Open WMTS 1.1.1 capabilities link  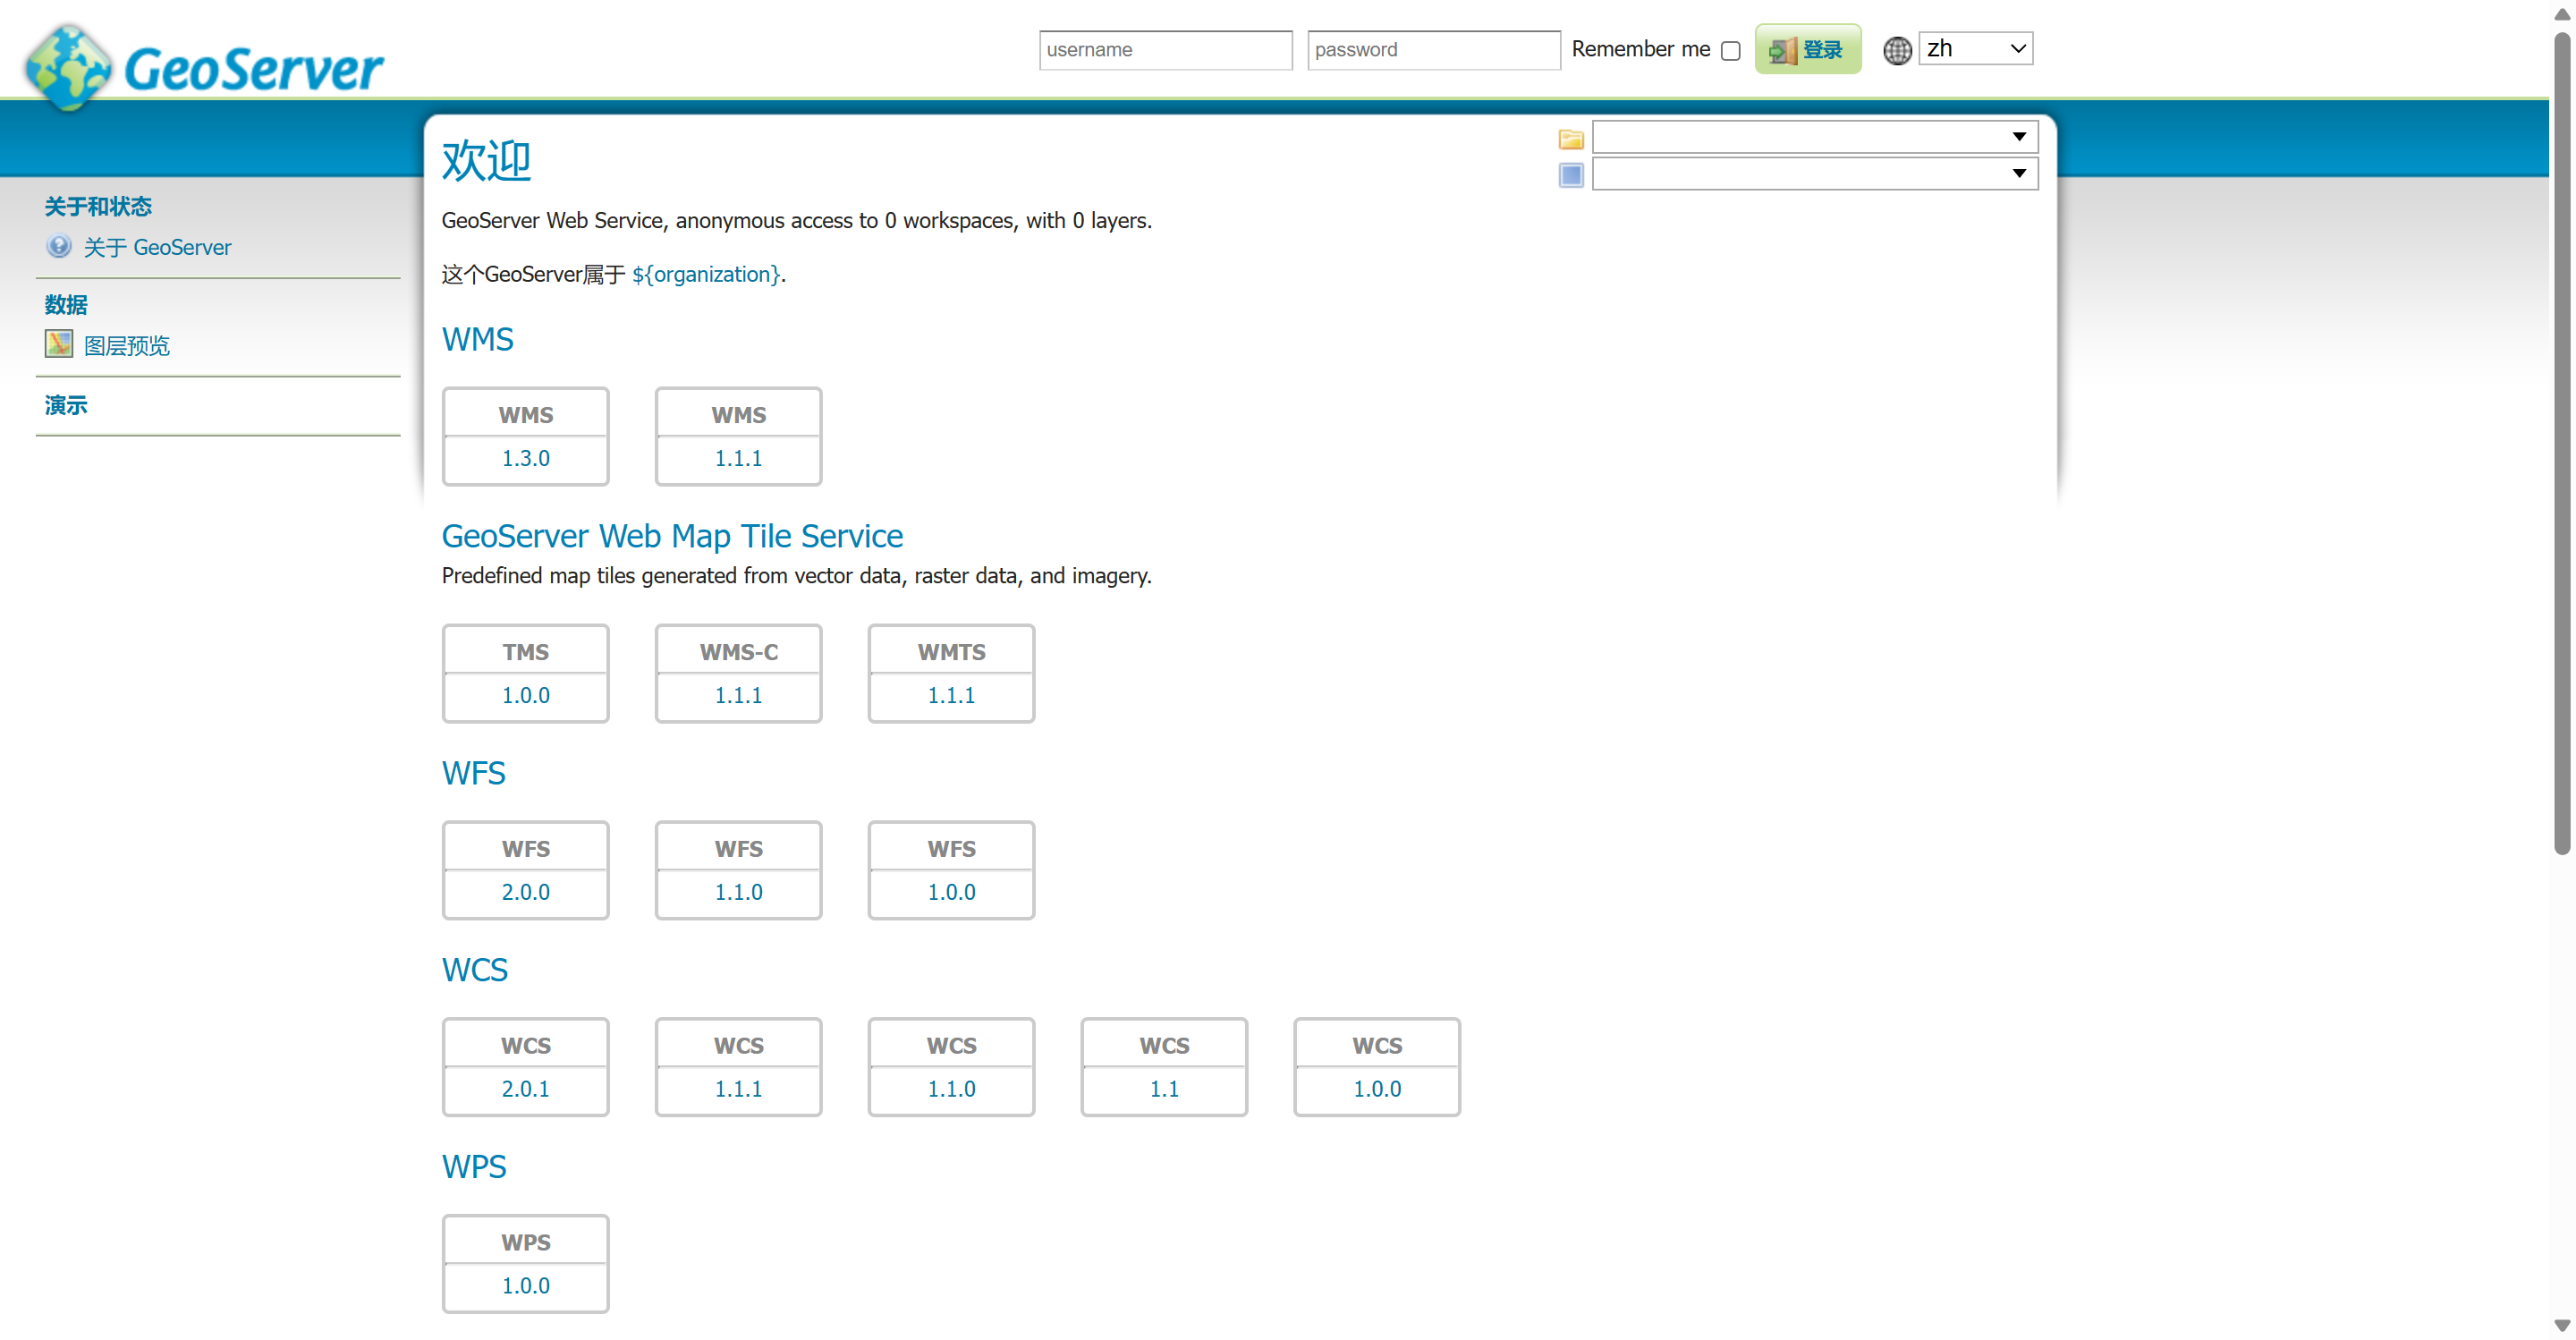click(x=951, y=695)
